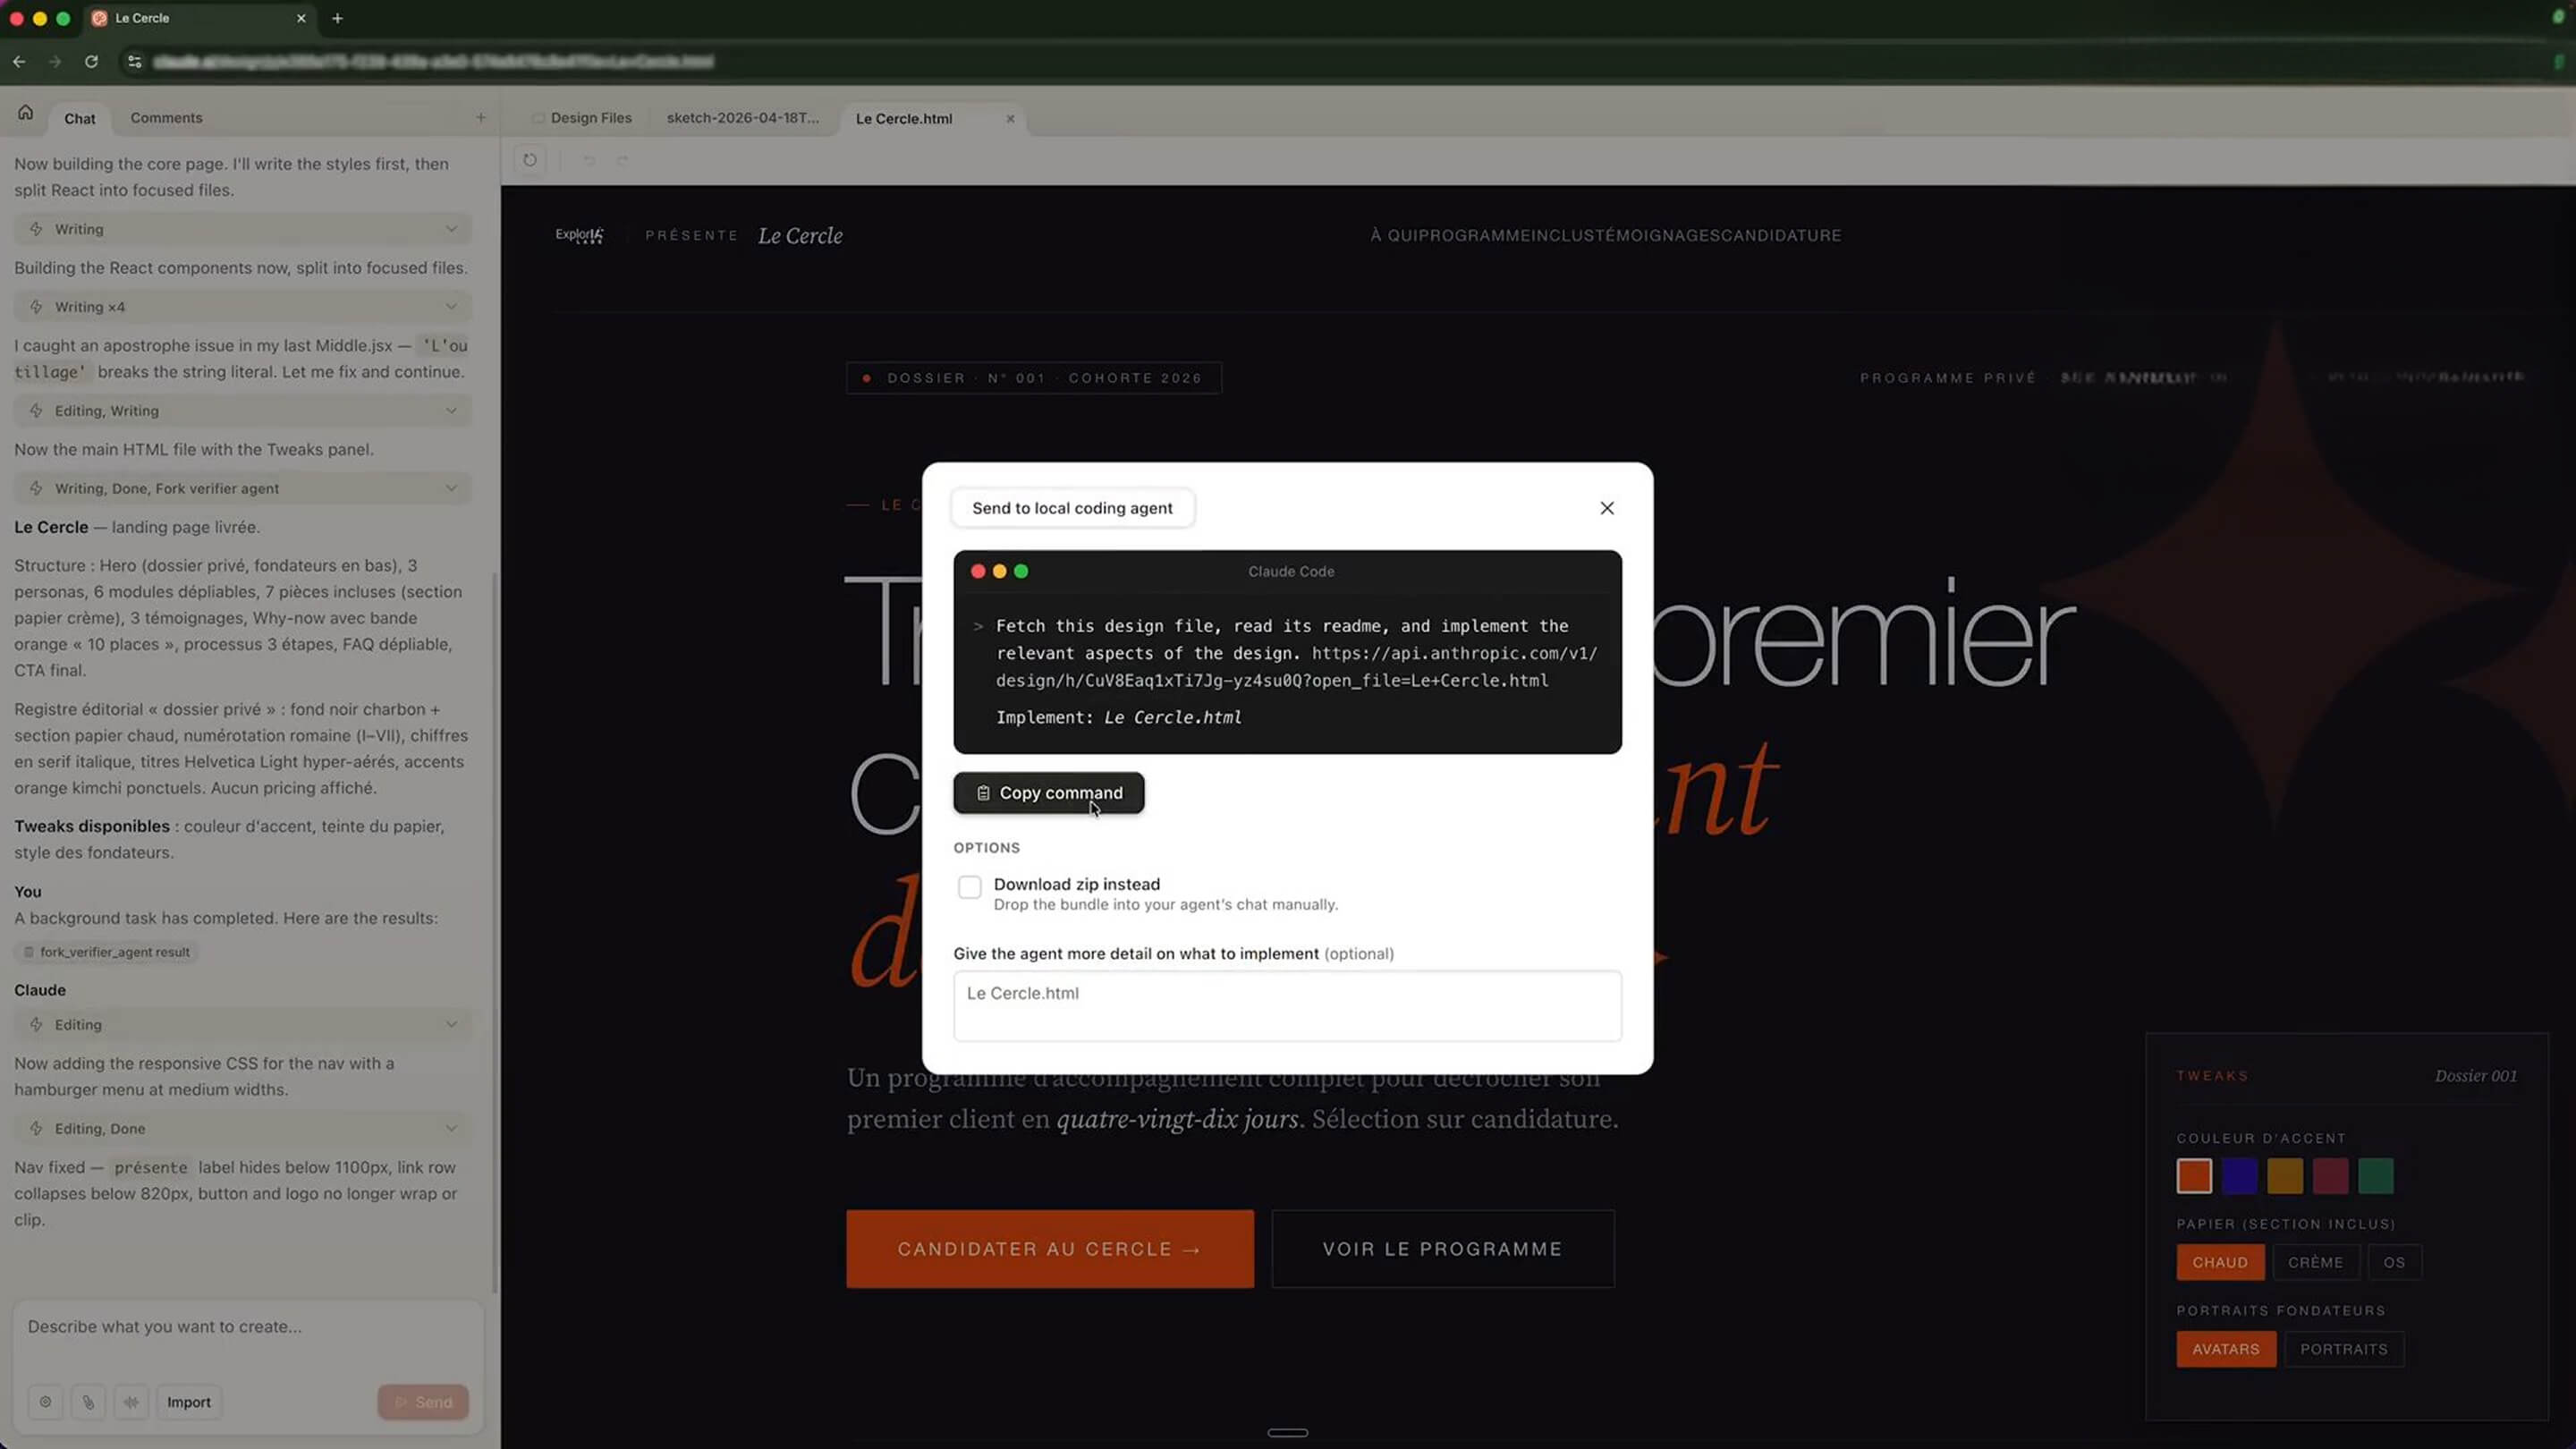This screenshot has height=1449, width=2576.
Task: Expand the Editing, Writing step chevron
Action: [x=452, y=411]
